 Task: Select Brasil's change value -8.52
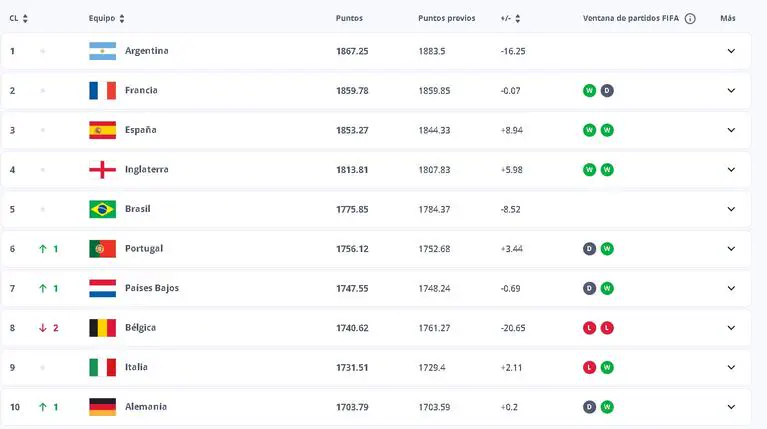coord(511,210)
